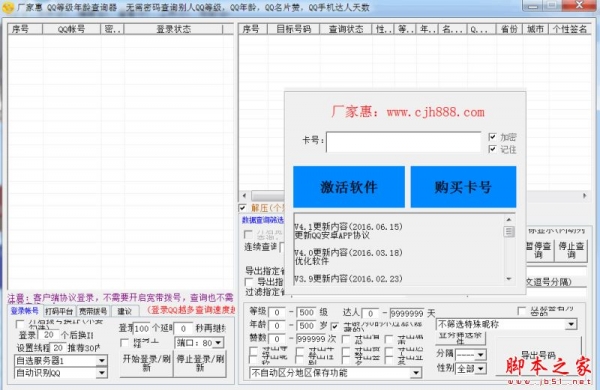Toggle the 解压 checkbox

[242, 208]
